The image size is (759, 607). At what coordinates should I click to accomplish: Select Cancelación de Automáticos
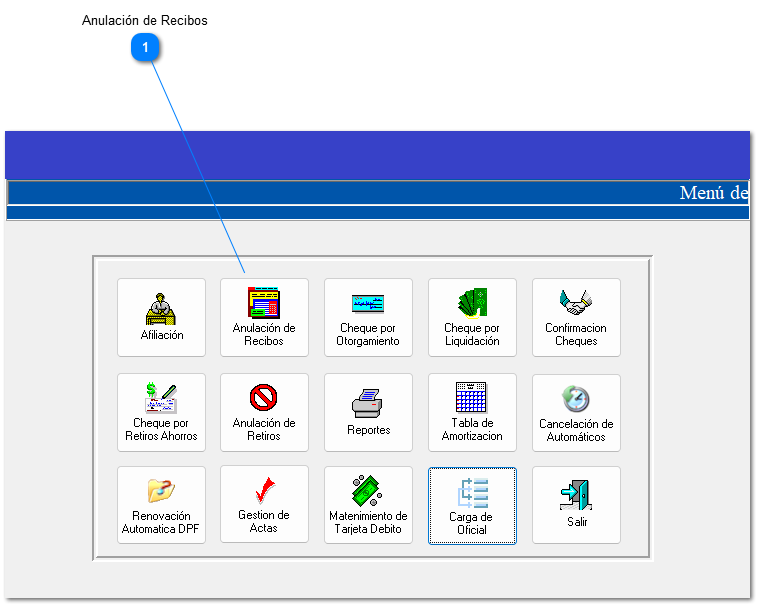[576, 412]
